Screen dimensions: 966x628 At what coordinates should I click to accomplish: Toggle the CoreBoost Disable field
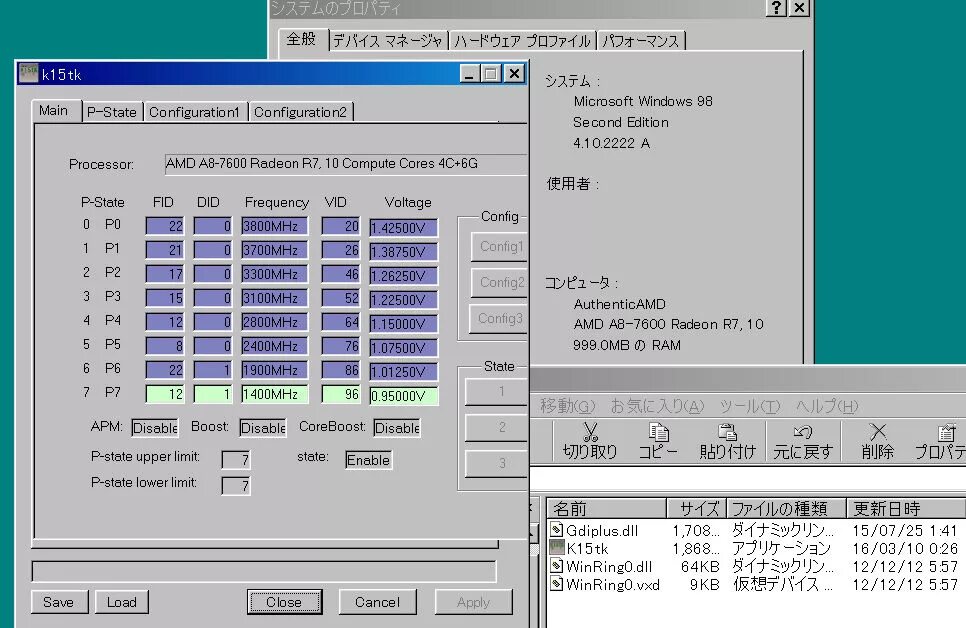coord(397,428)
